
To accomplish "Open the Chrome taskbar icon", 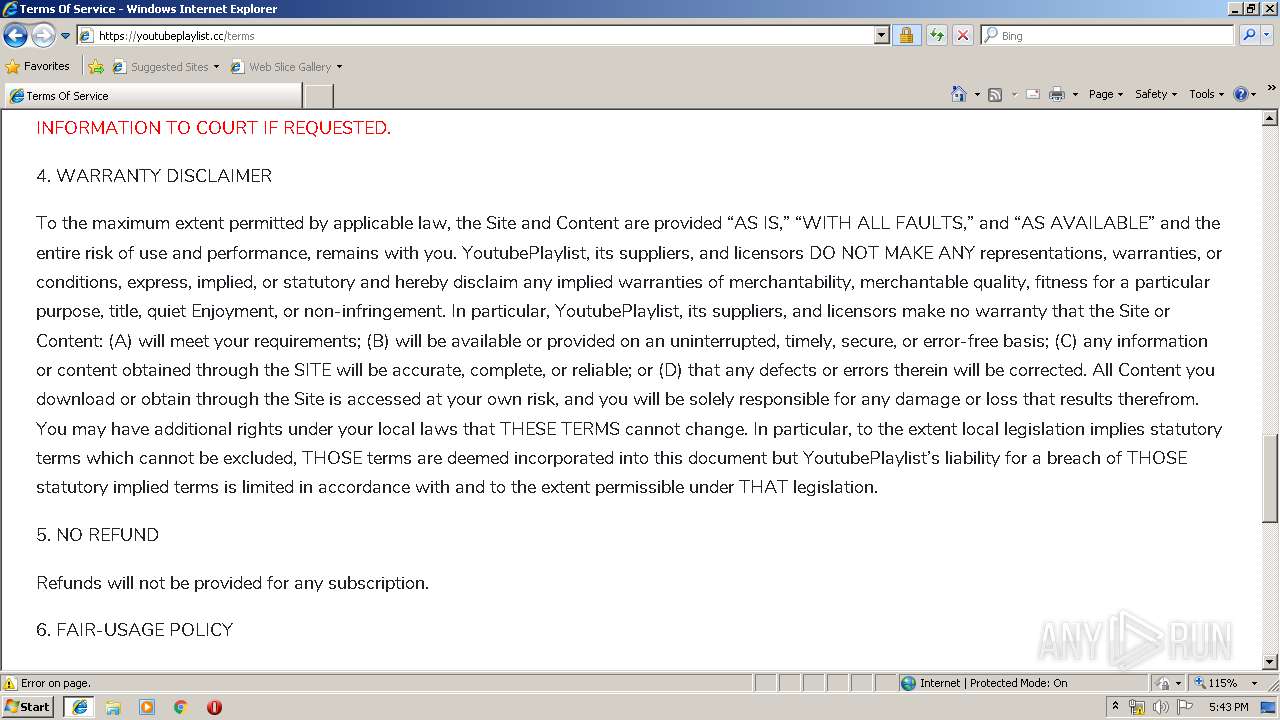I will [181, 707].
